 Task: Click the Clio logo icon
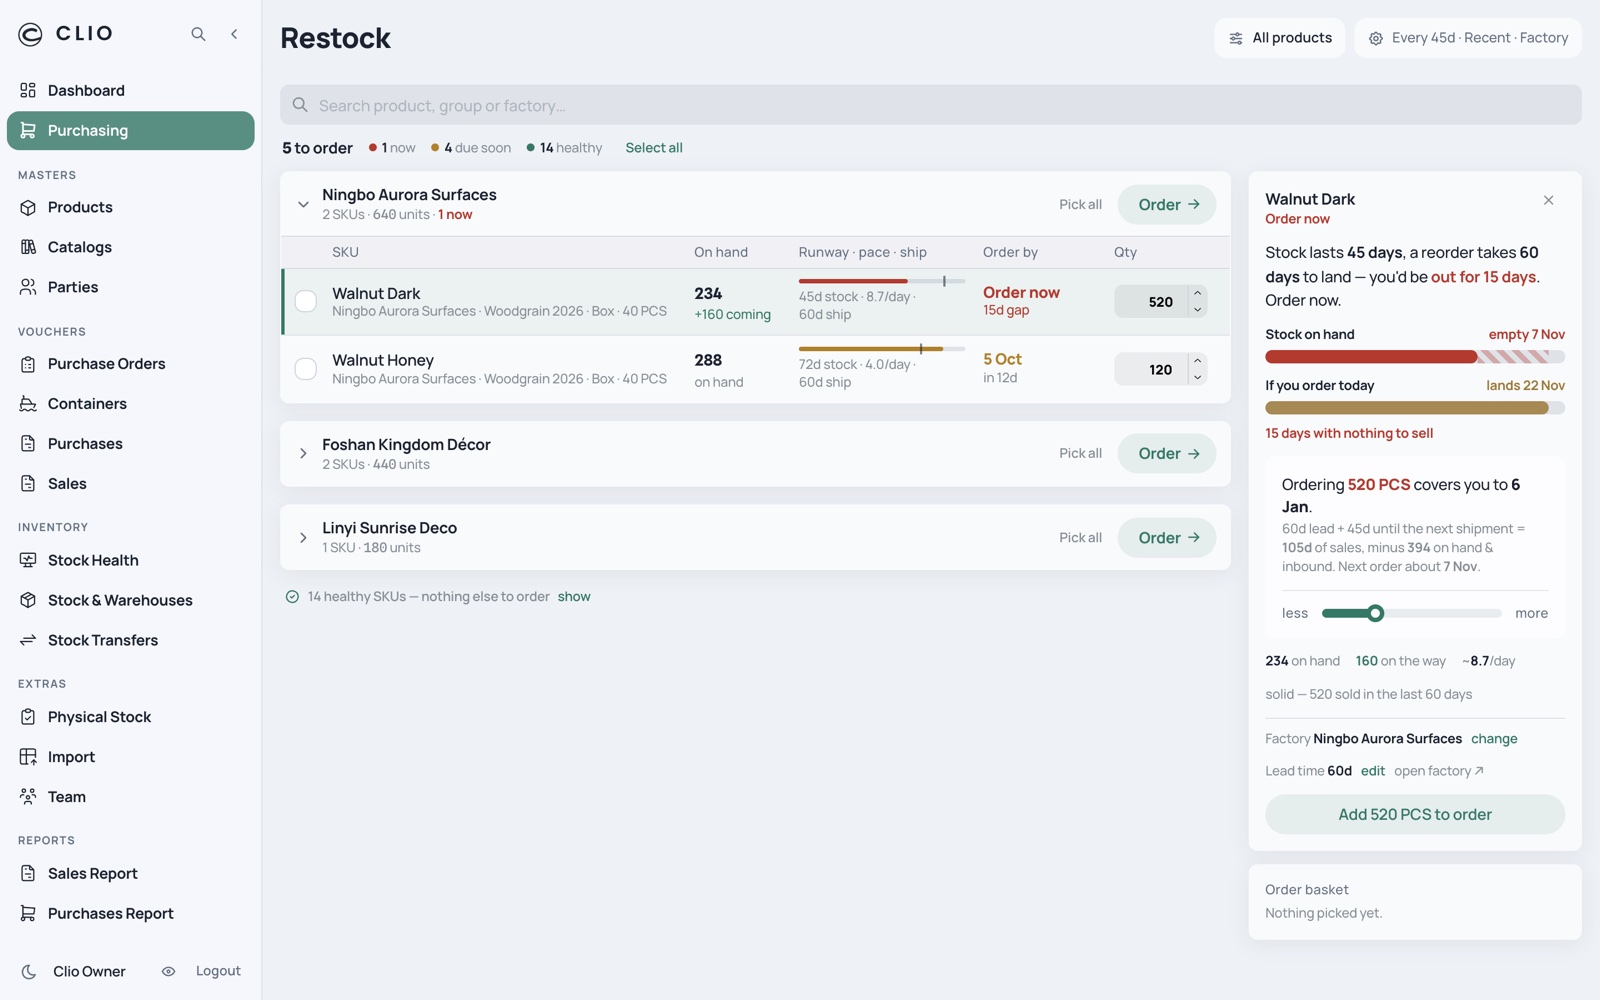(30, 34)
